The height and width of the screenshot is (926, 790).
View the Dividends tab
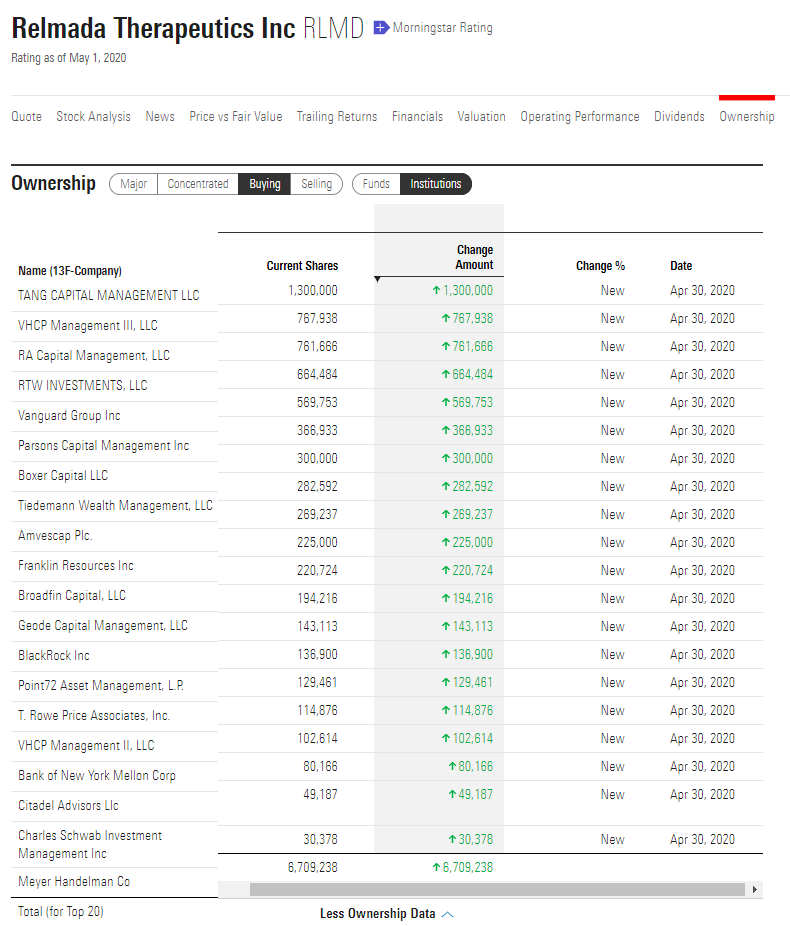679,116
